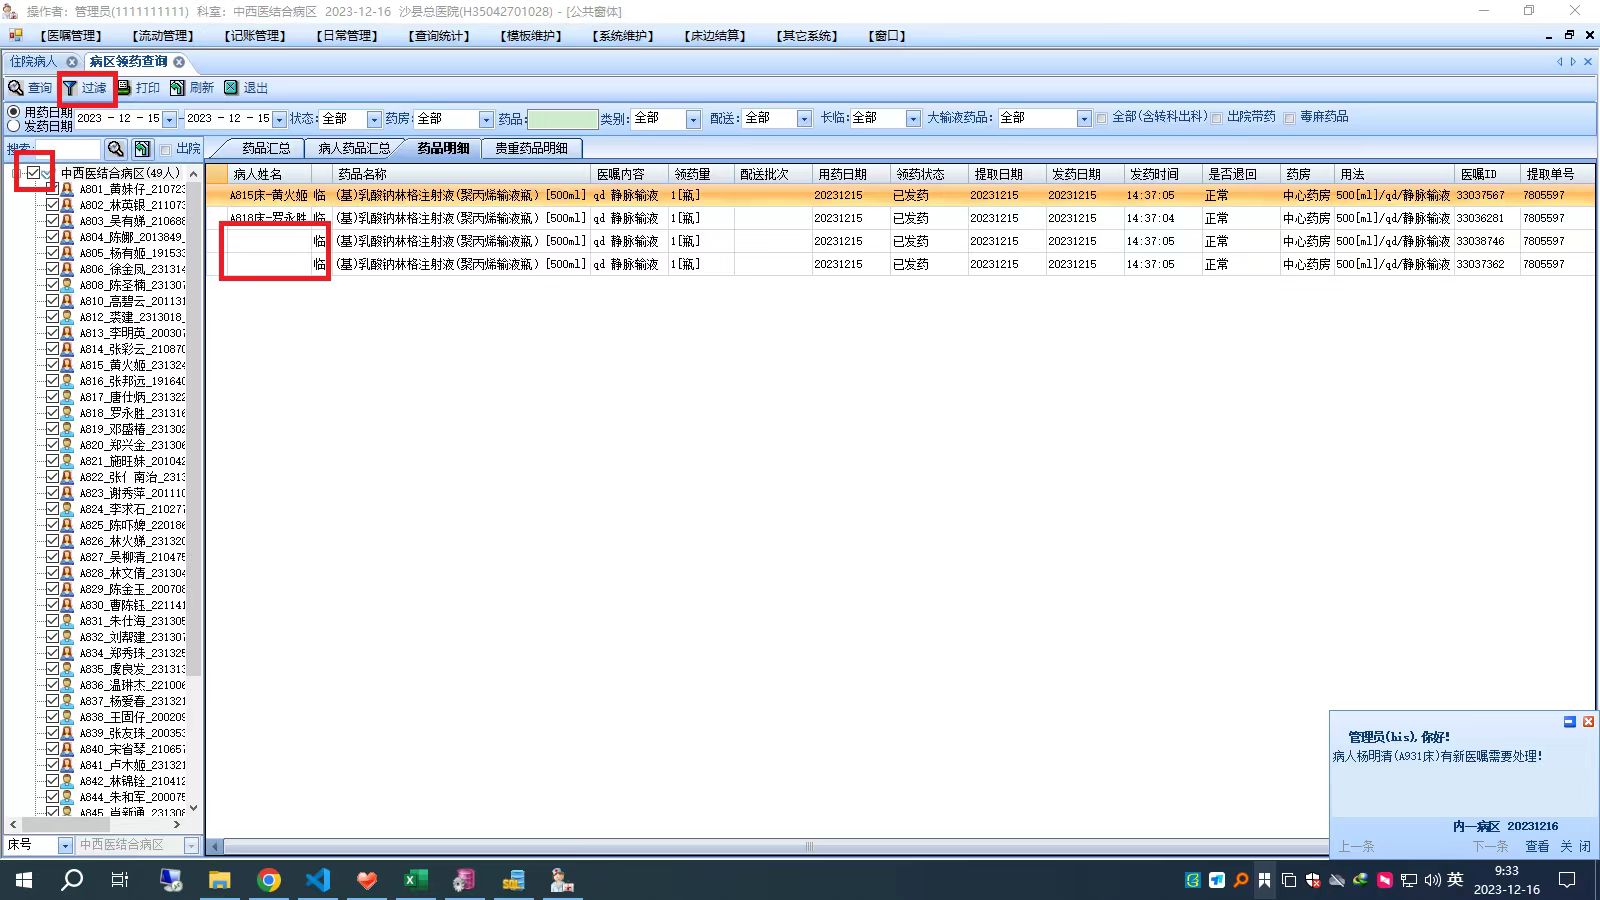Click 查看 in the notification popup
This screenshot has height=900, width=1600.
pos(1537,846)
